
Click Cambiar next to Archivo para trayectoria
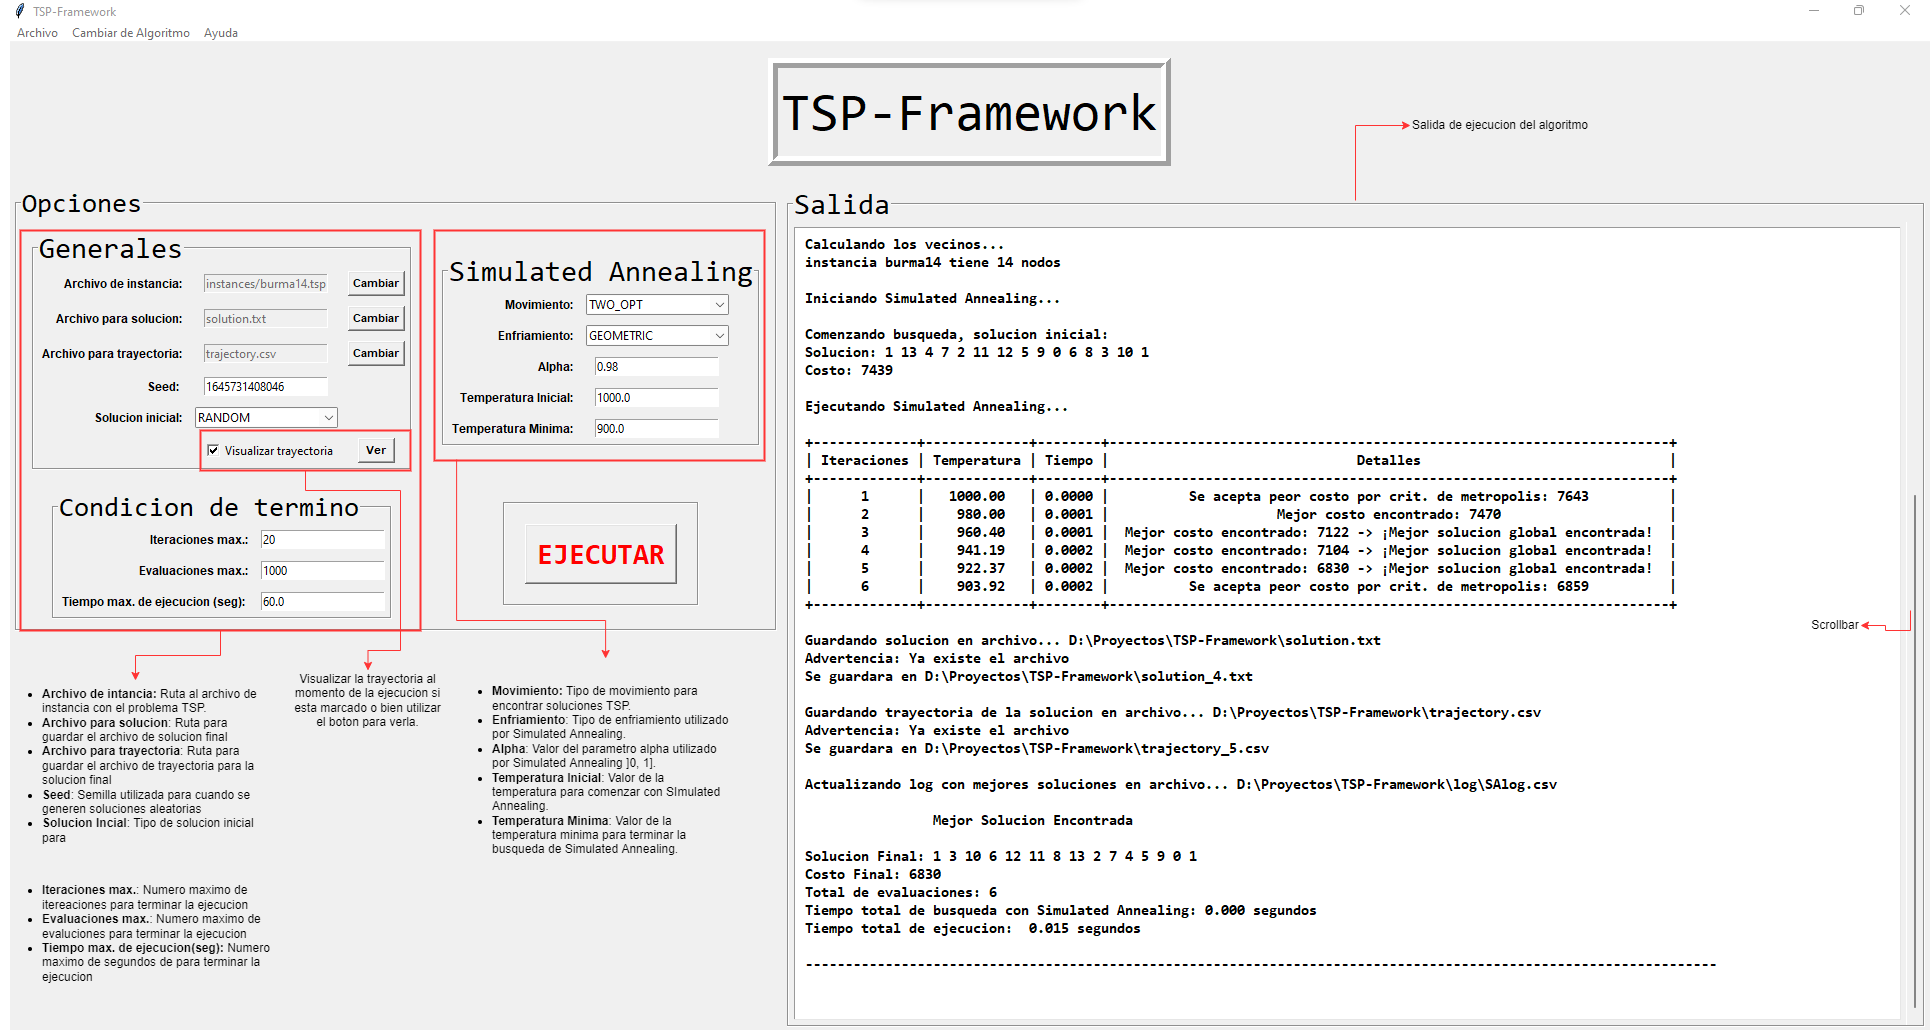(375, 353)
